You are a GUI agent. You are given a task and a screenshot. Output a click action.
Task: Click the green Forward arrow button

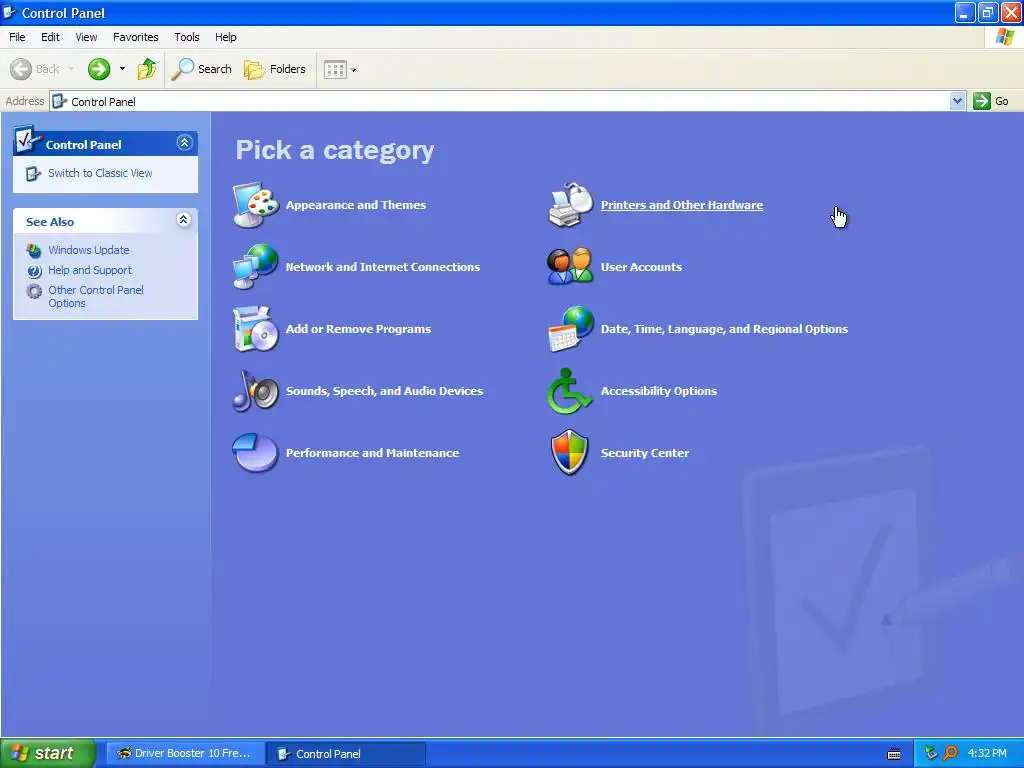coord(99,69)
